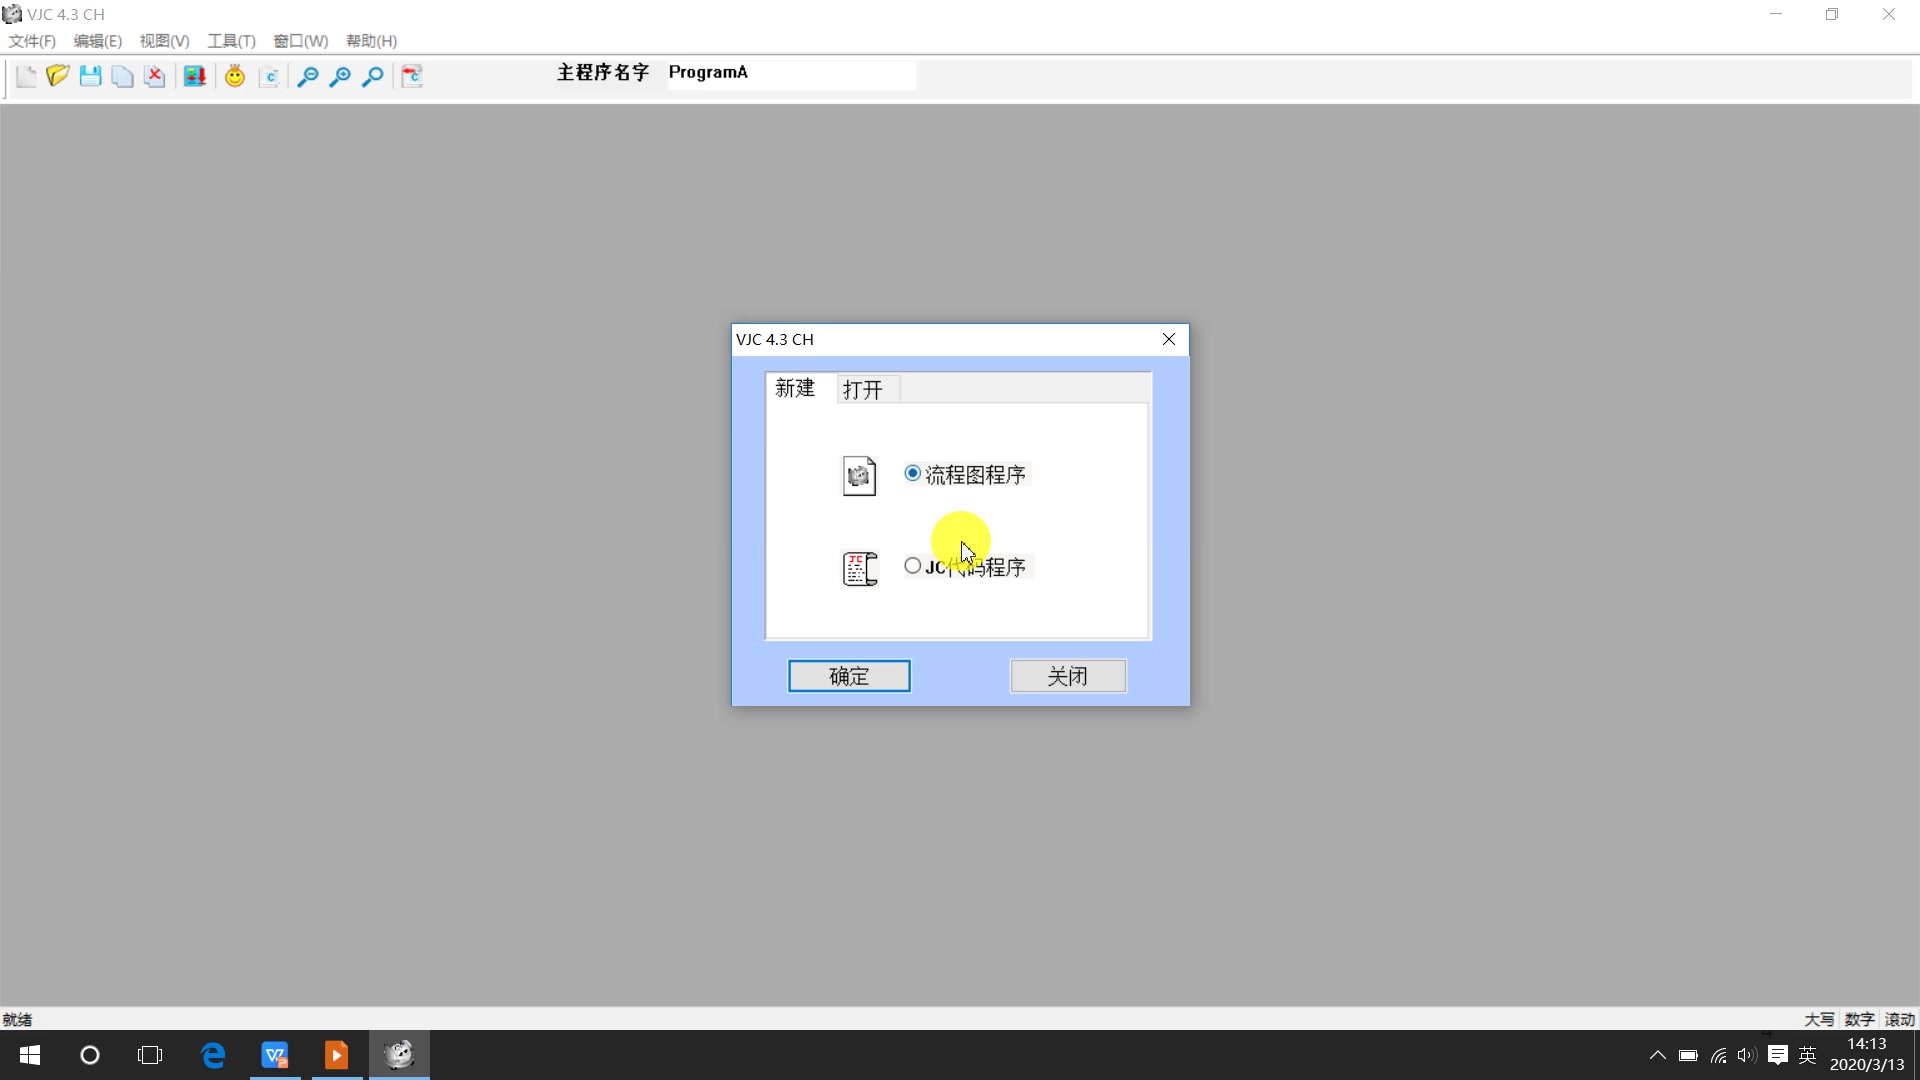This screenshot has width=1920, height=1080.
Task: Click the orange media player taskbar icon
Action: 337,1055
